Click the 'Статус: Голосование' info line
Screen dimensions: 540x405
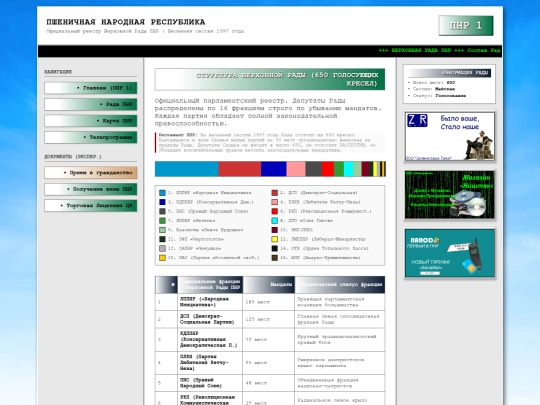pyautogui.click(x=437, y=96)
